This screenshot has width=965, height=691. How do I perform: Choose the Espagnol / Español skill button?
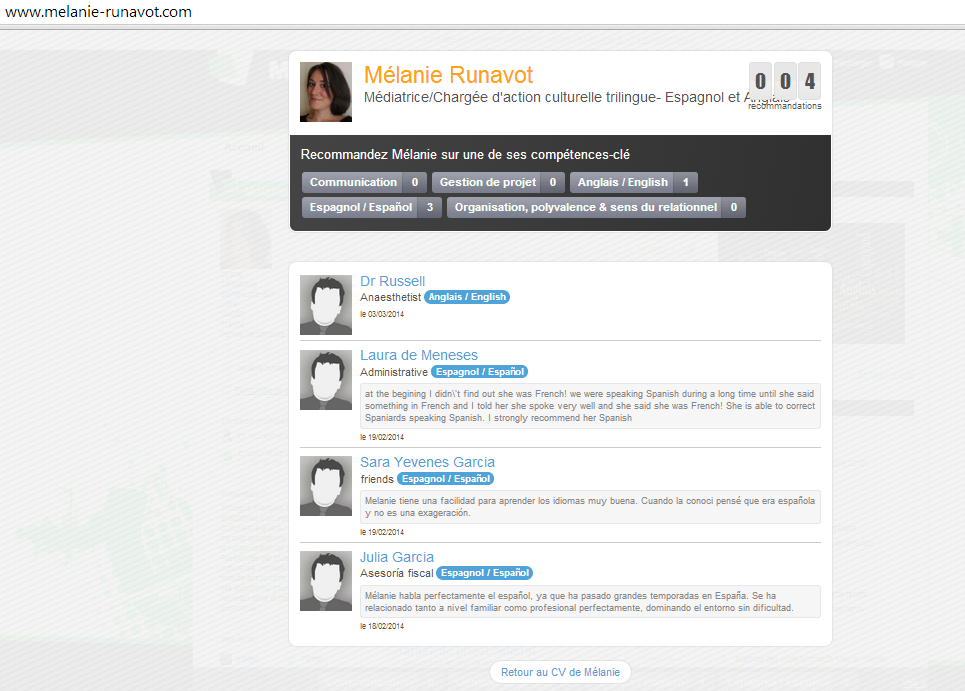[371, 207]
